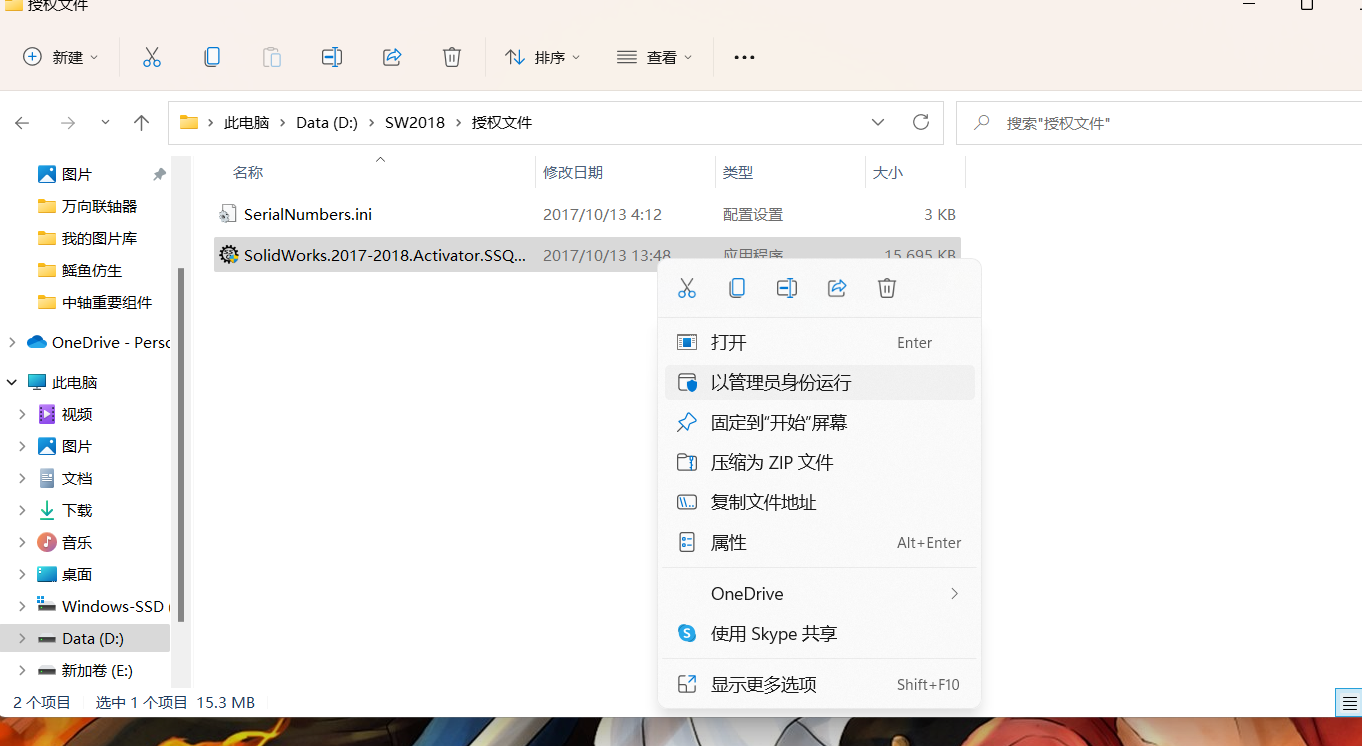Click the Share icon in the toolbar
The width and height of the screenshot is (1362, 746).
392,57
